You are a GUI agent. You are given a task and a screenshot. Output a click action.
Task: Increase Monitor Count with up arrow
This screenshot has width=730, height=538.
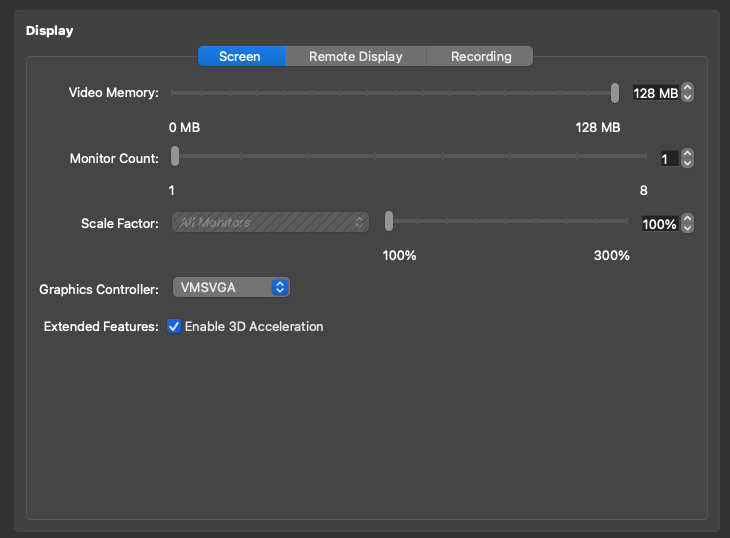tap(687, 153)
